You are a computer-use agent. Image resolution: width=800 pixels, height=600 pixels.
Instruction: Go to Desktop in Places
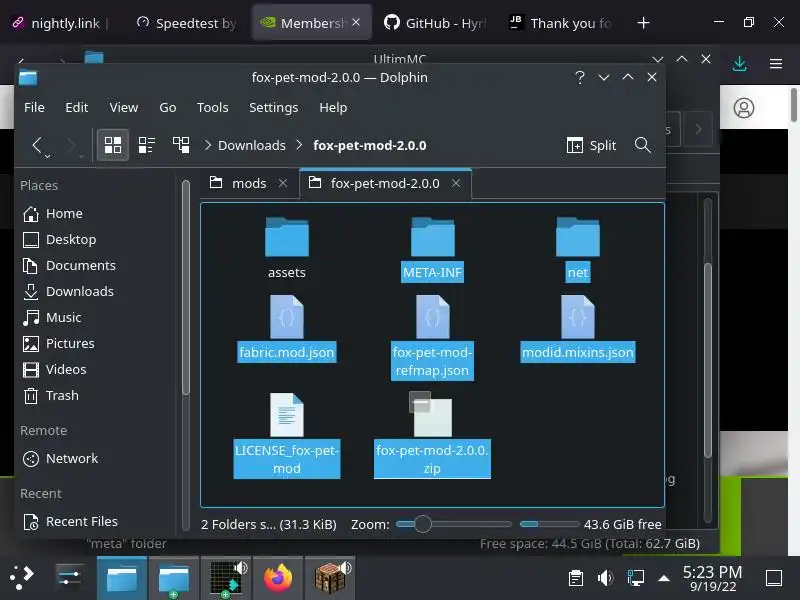(x=60, y=240)
